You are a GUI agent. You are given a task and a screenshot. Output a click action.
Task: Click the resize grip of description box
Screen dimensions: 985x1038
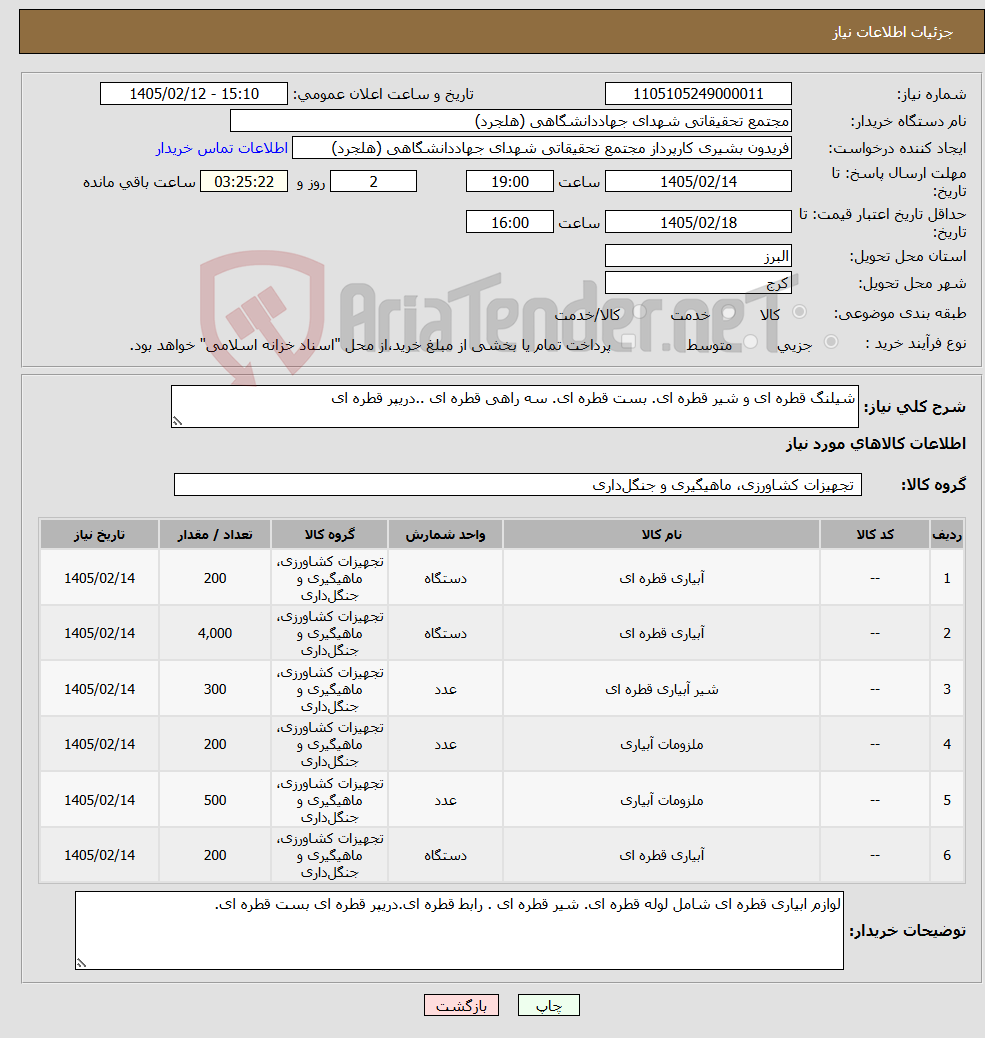coord(177,421)
